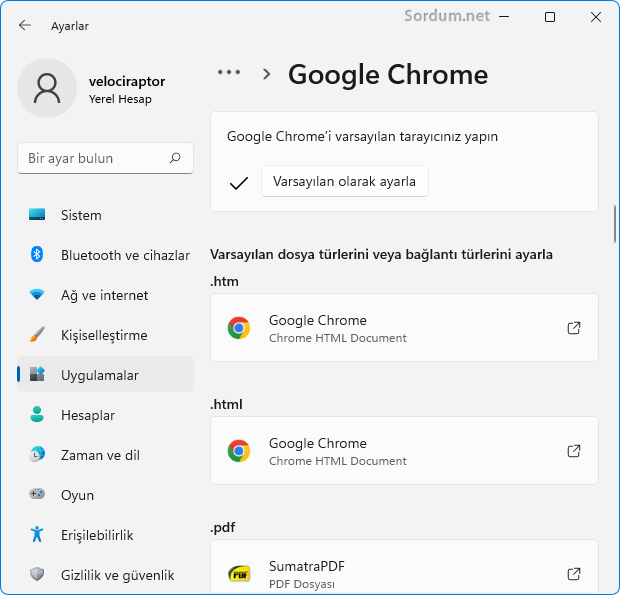Click the vertical scrollbar thumb
This screenshot has width=620, height=595.
pyautogui.click(x=615, y=224)
